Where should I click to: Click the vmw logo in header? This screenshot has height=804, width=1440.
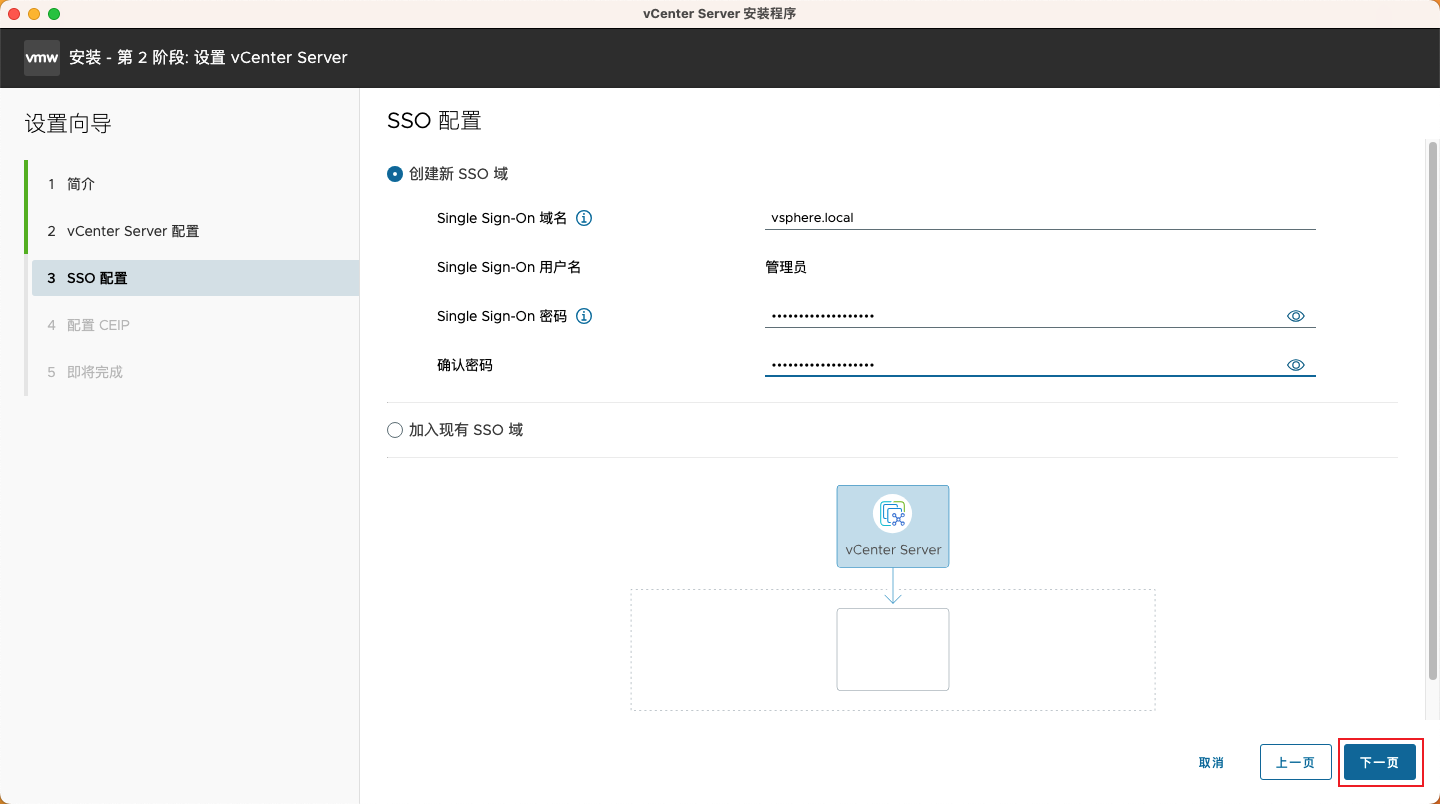click(42, 58)
